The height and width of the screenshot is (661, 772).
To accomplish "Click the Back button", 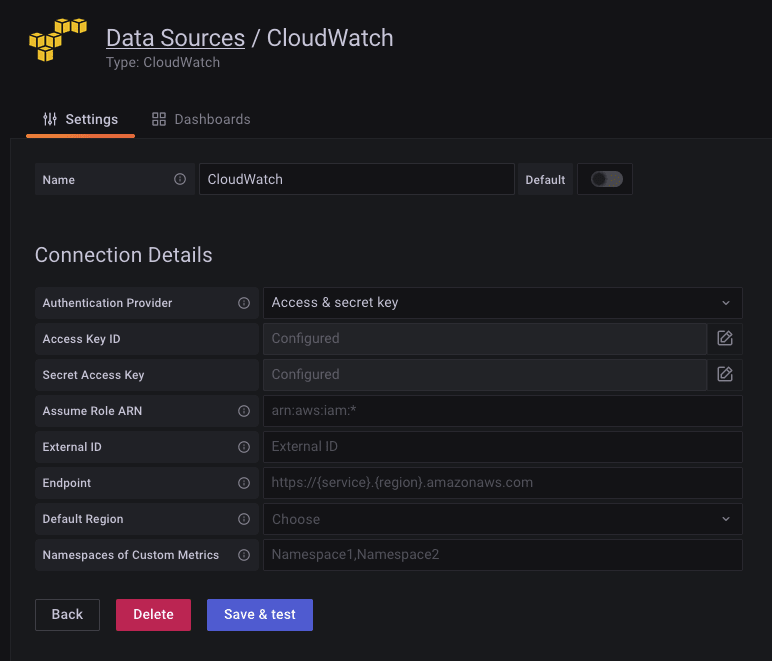I will [67, 614].
